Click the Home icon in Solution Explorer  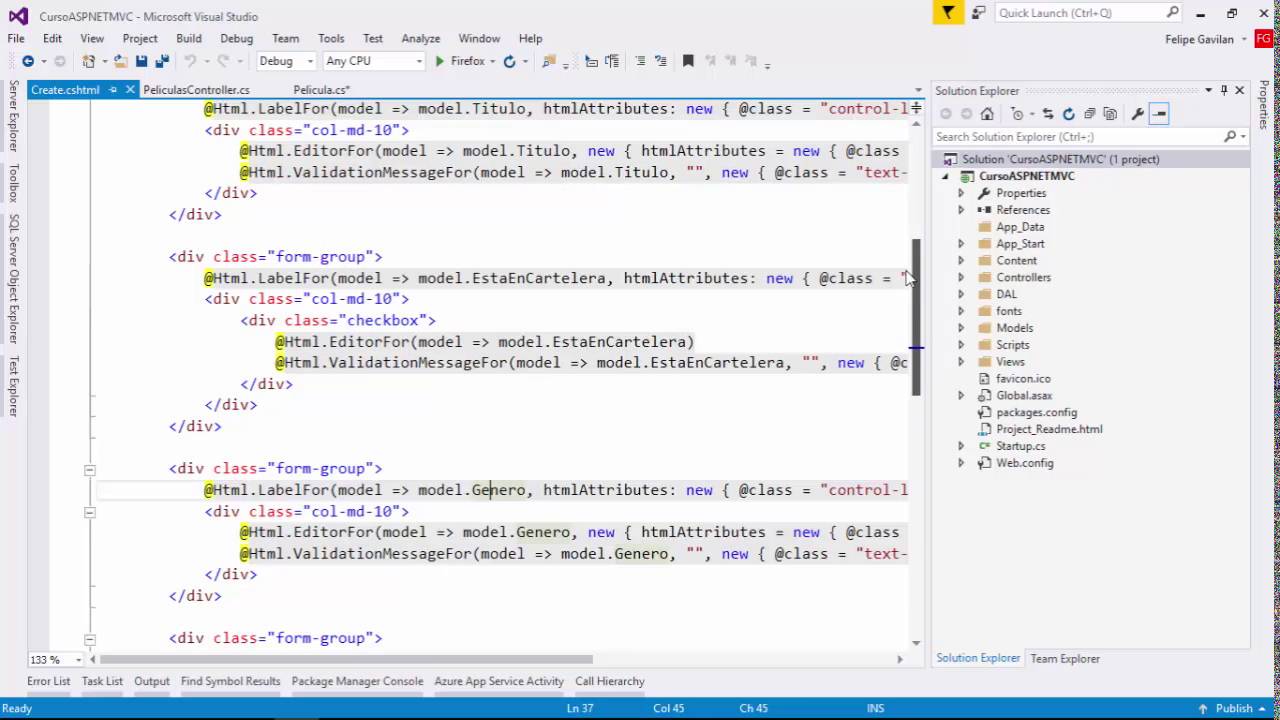[x=987, y=114]
